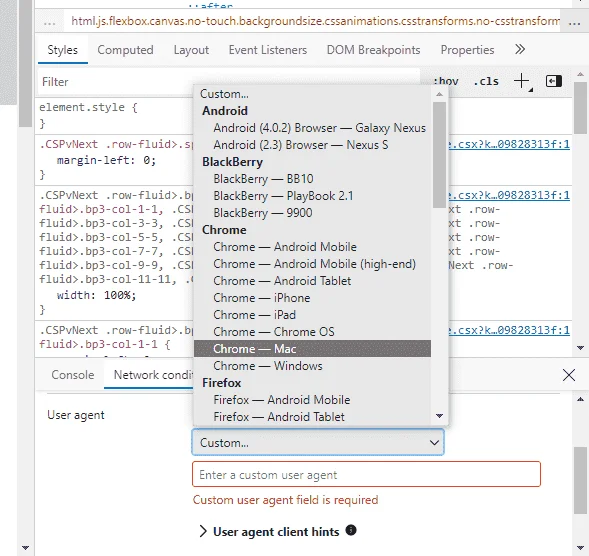This screenshot has height=556, width=589.
Task: Pick Chrome — iPhone user agent
Action: coord(312,298)
